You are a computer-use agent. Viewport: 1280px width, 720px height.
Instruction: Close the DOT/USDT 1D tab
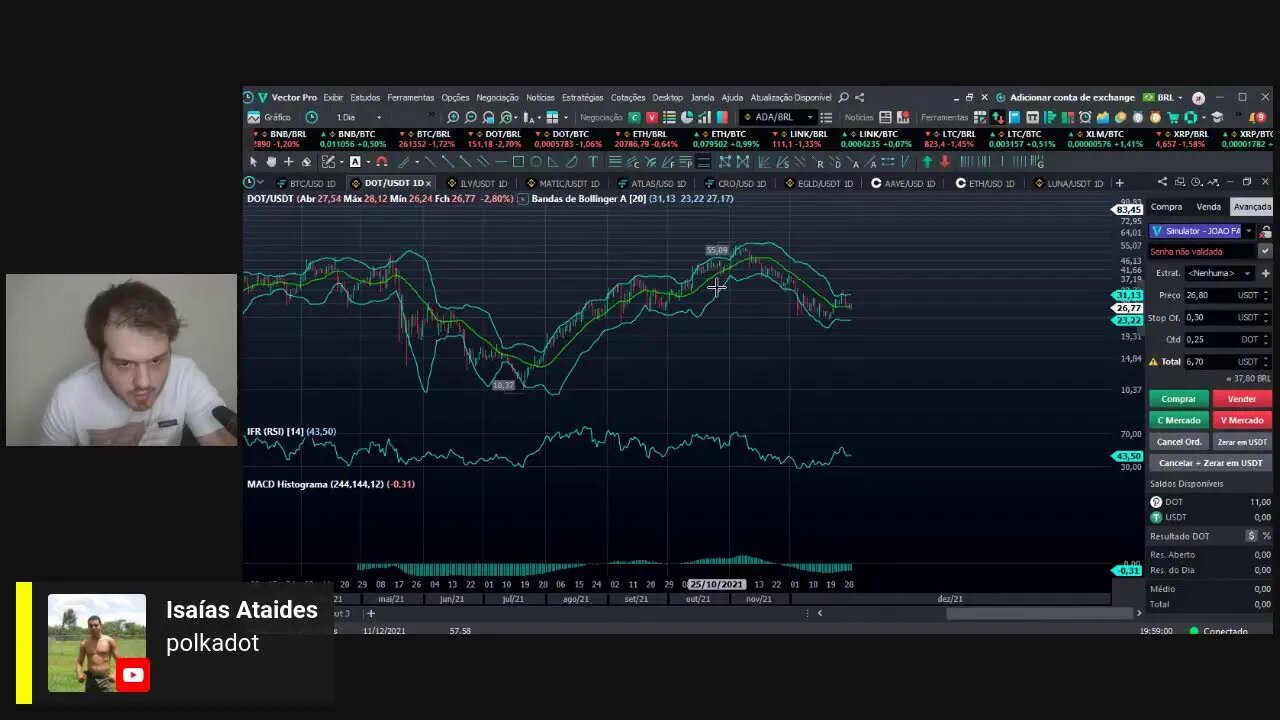tap(428, 183)
